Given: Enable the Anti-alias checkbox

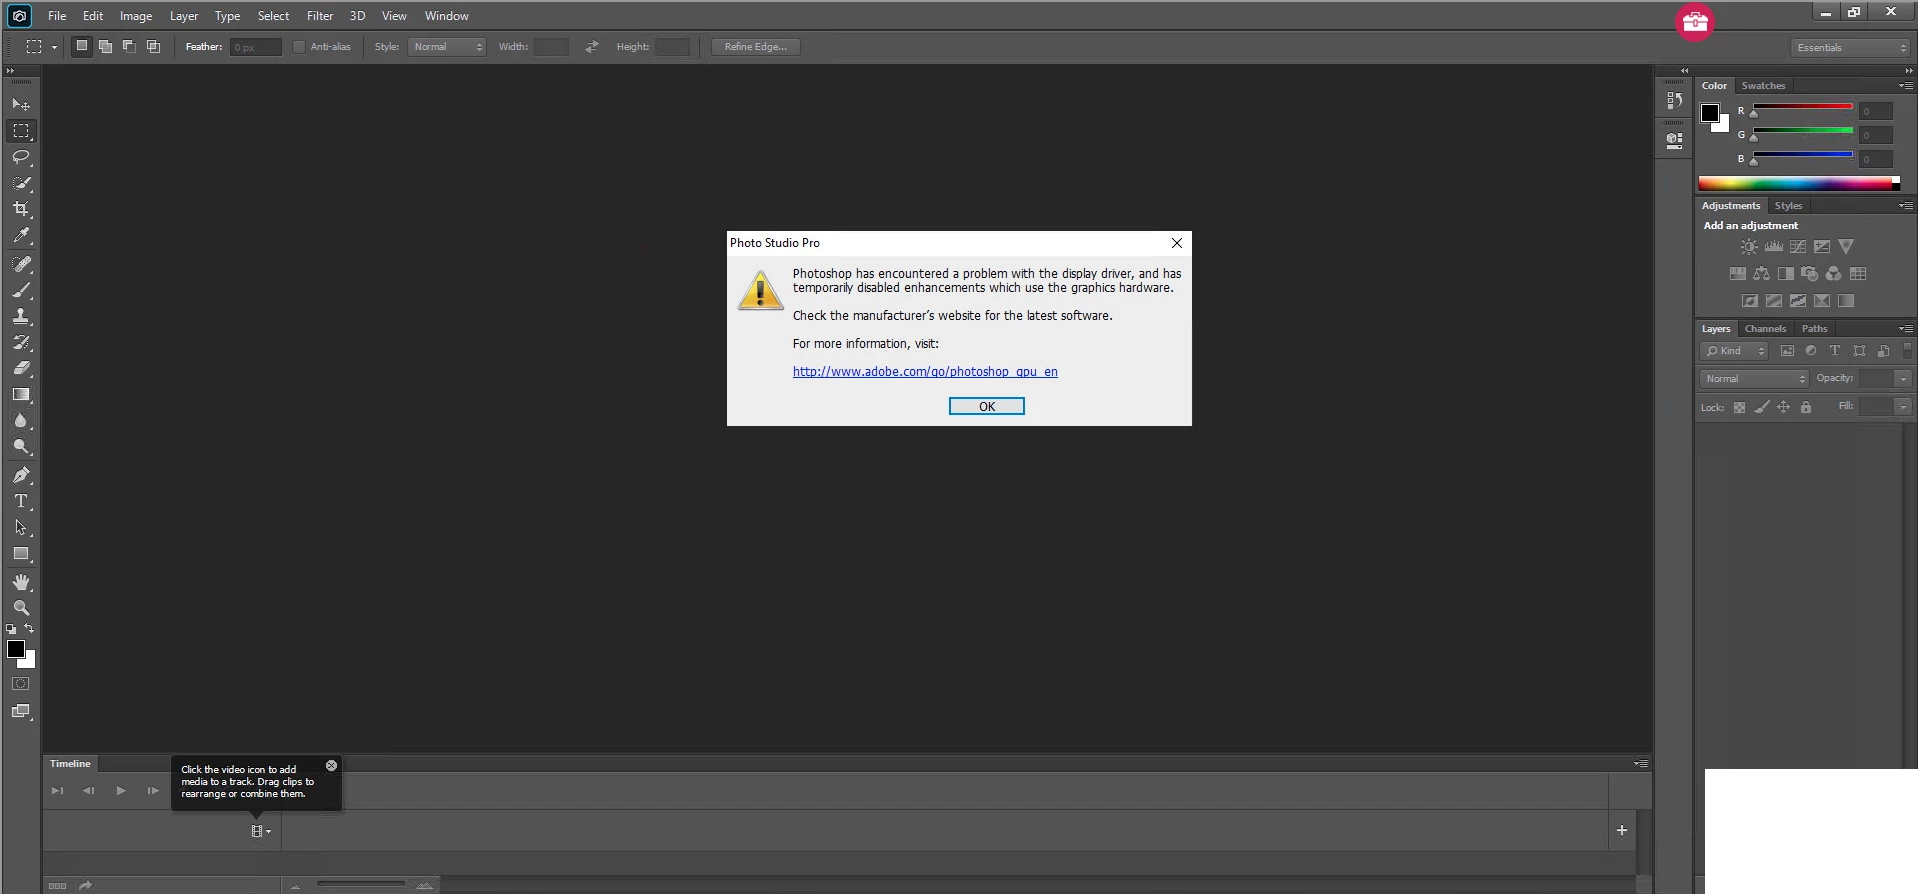Looking at the screenshot, I should [299, 47].
